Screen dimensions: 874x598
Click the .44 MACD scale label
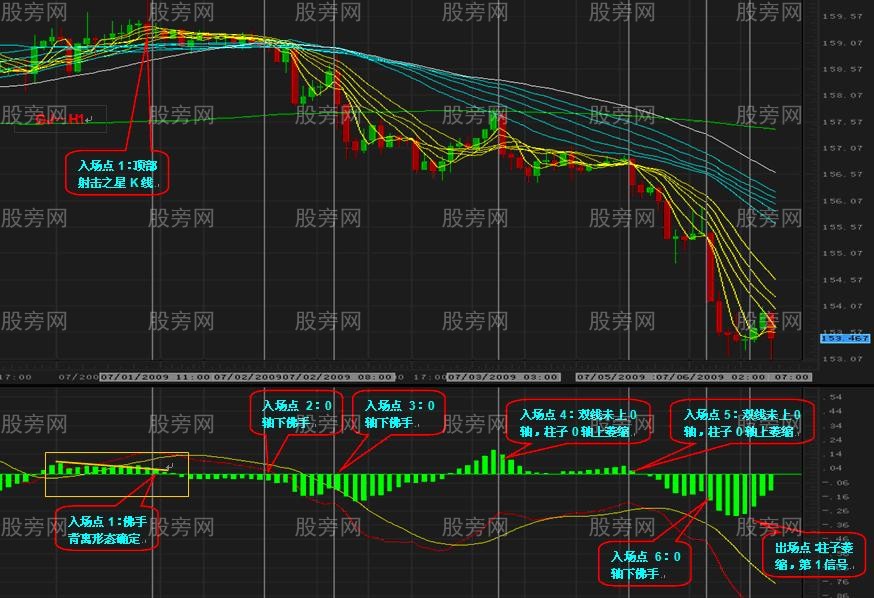point(835,411)
